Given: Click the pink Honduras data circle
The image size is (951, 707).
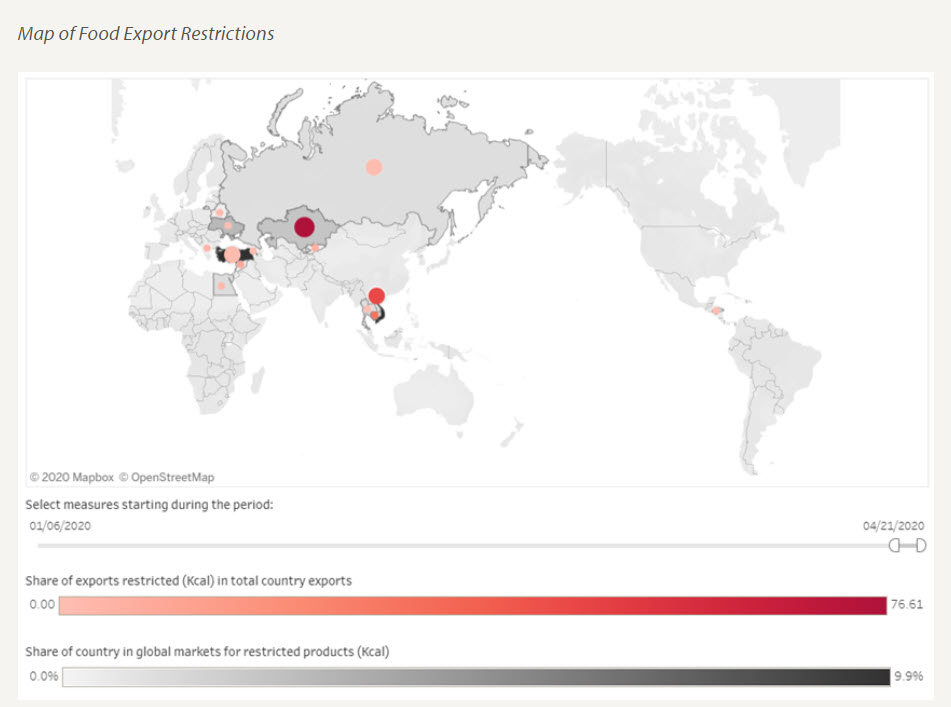Looking at the screenshot, I should tap(716, 310).
